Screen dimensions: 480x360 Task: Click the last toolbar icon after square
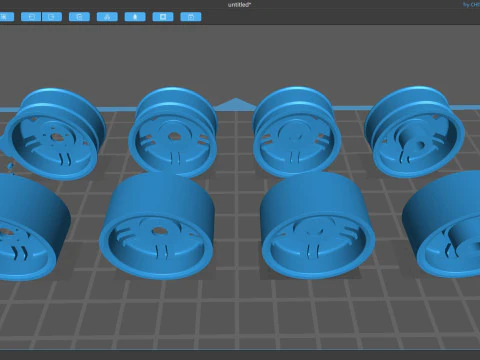(x=191, y=17)
